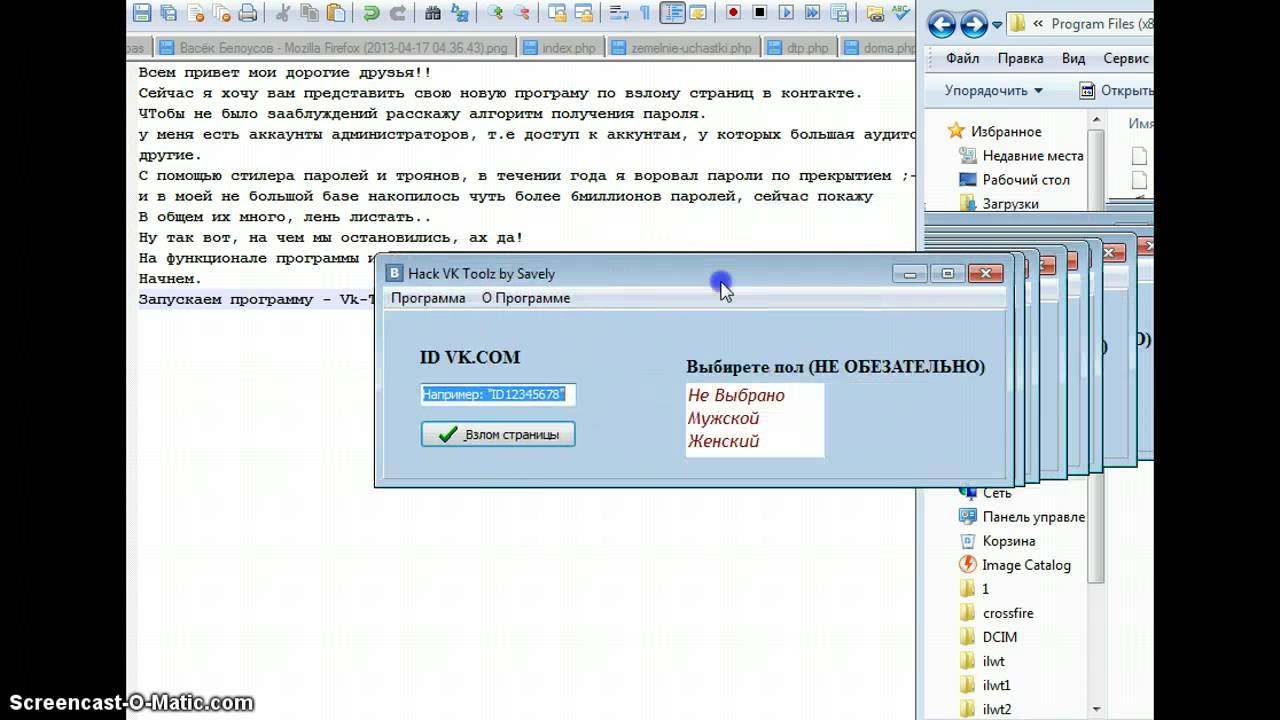Screen dimensions: 1280x720
Task: Toggle the word wrap toolbar icon
Action: [x=619, y=13]
